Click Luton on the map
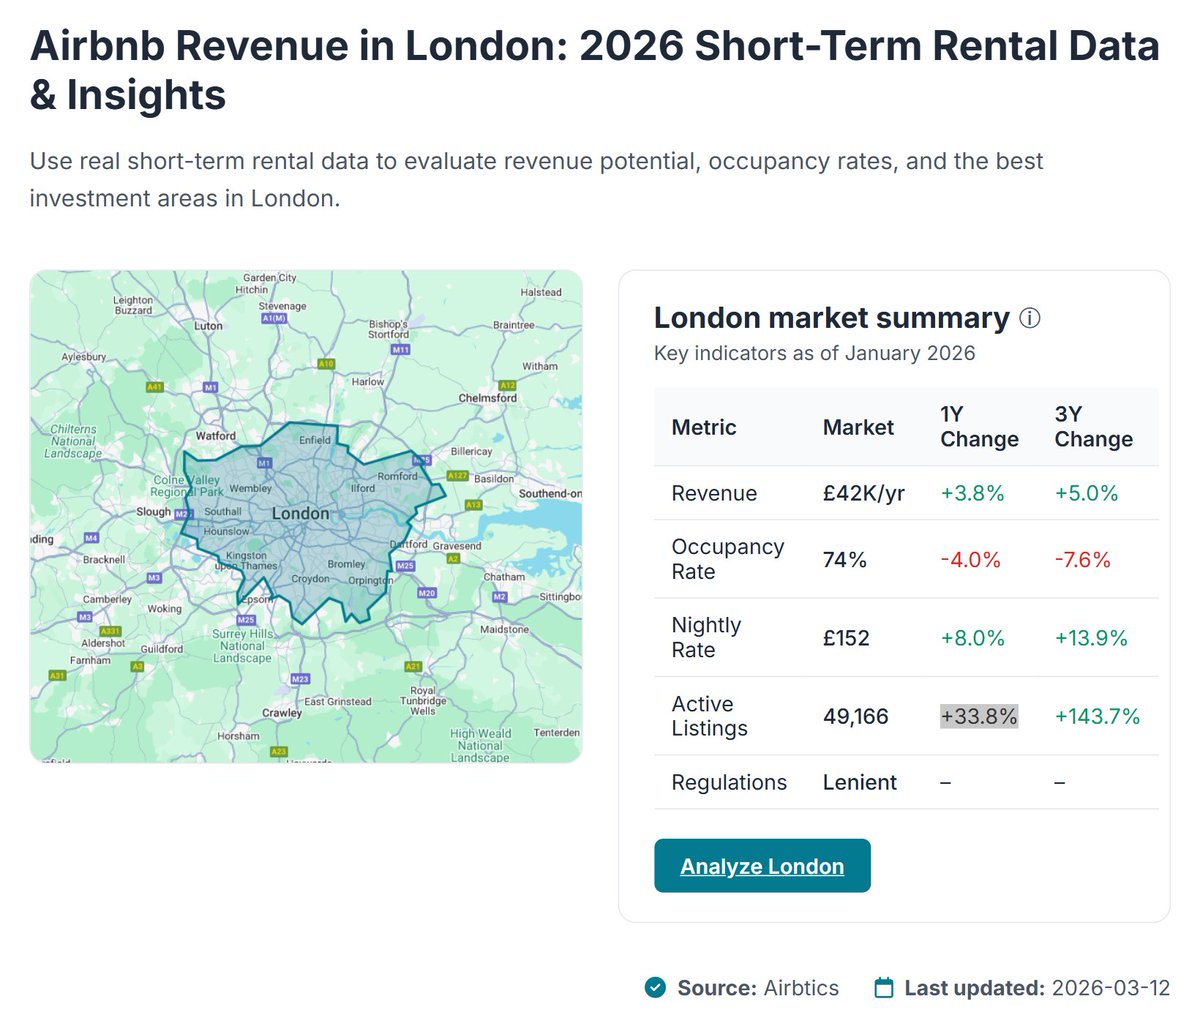The width and height of the screenshot is (1200, 1018). click(208, 326)
